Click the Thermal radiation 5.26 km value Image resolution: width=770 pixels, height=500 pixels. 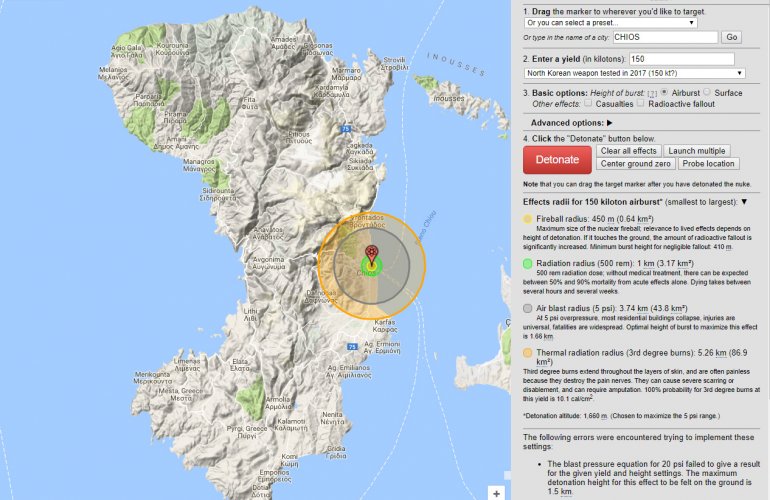pyautogui.click(x=712, y=353)
